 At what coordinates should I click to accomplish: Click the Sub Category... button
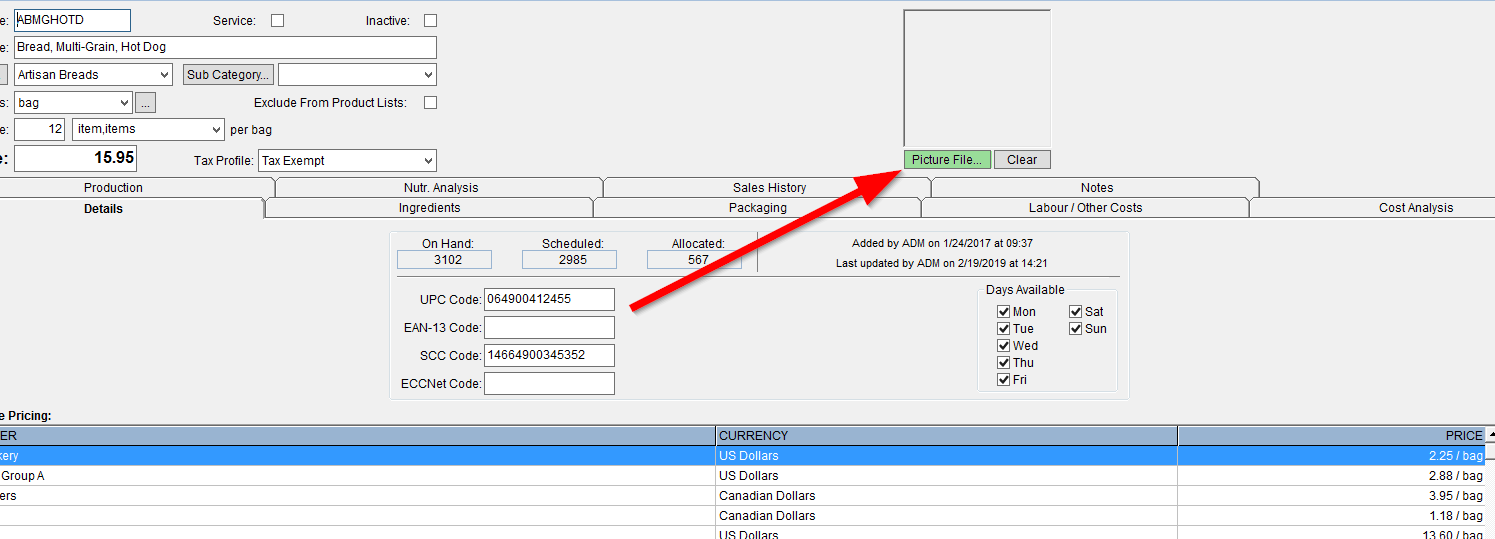click(229, 75)
